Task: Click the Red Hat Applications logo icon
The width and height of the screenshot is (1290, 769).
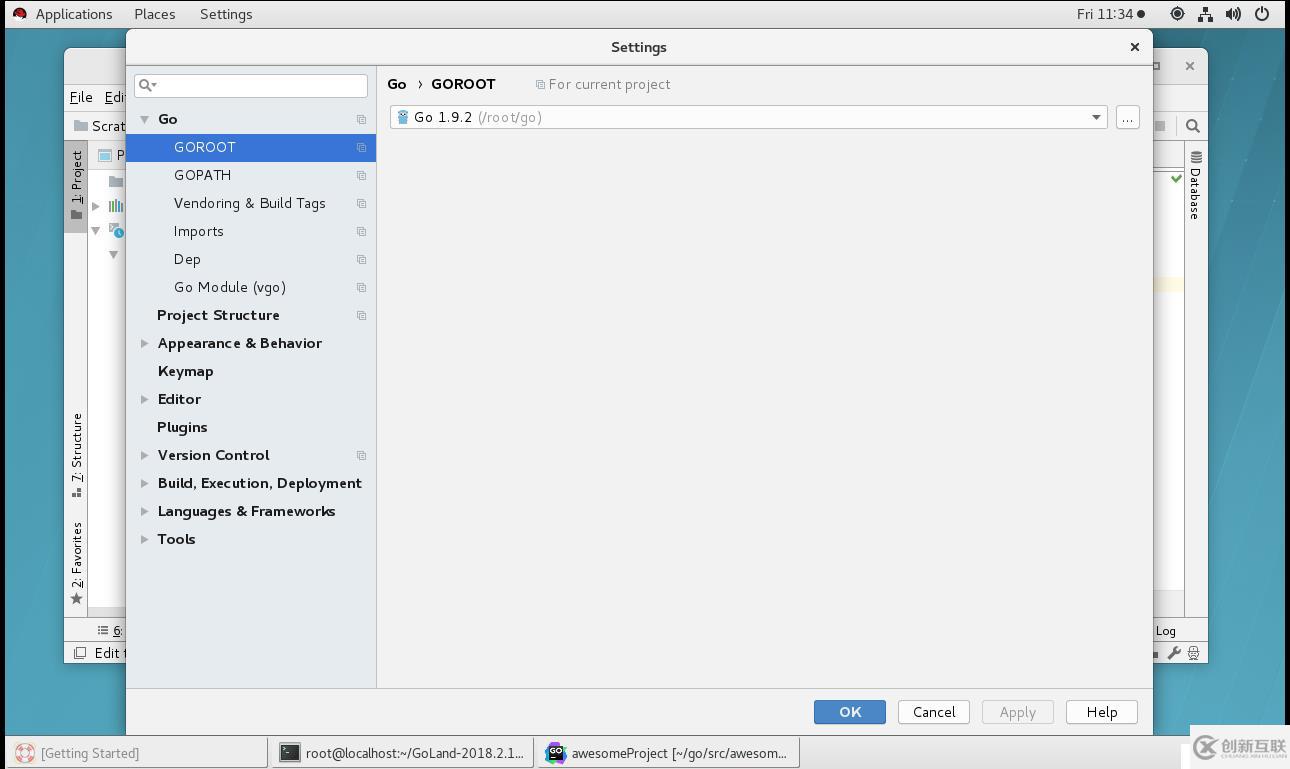Action: point(20,14)
